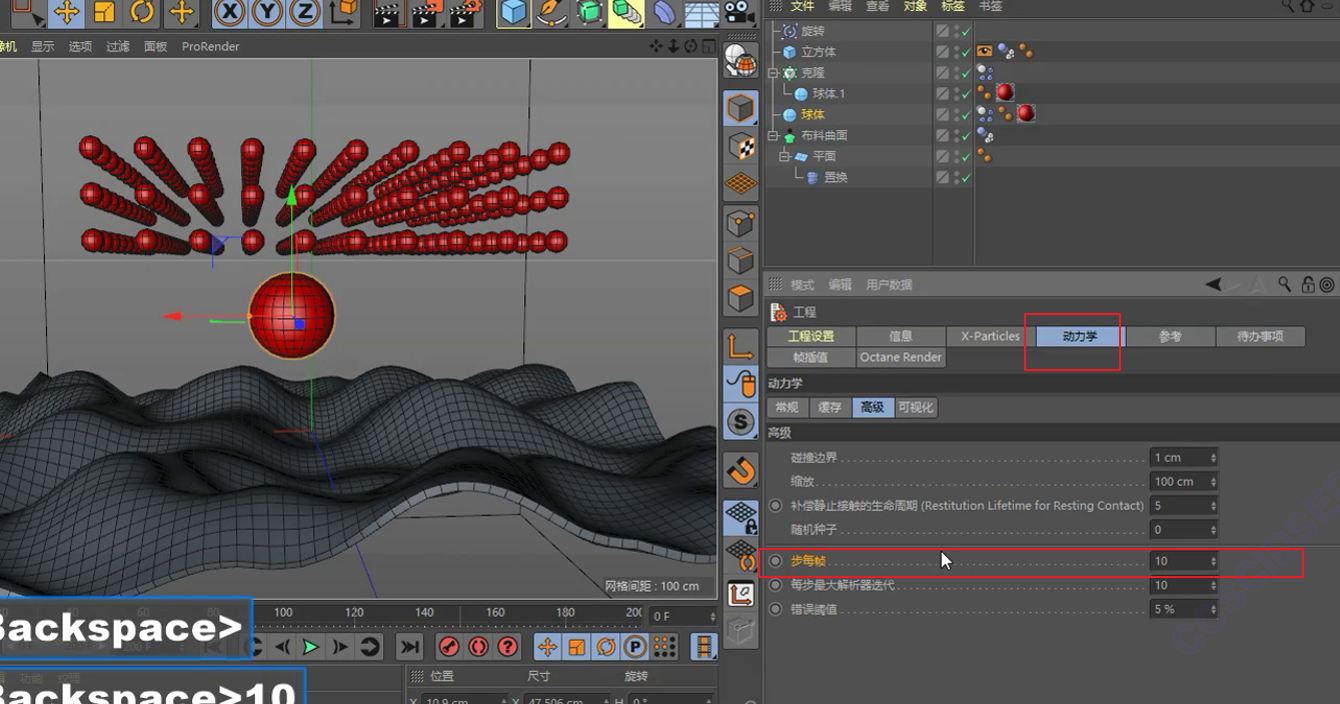Open the MoGraph cloner toolbar icon
This screenshot has height=704, width=1340.
coord(627,12)
